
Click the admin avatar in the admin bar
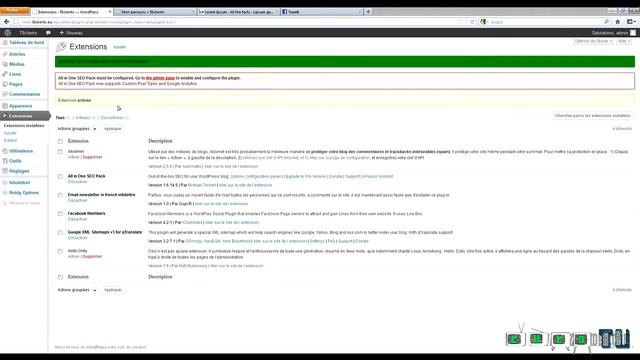pyautogui.click(x=633, y=33)
